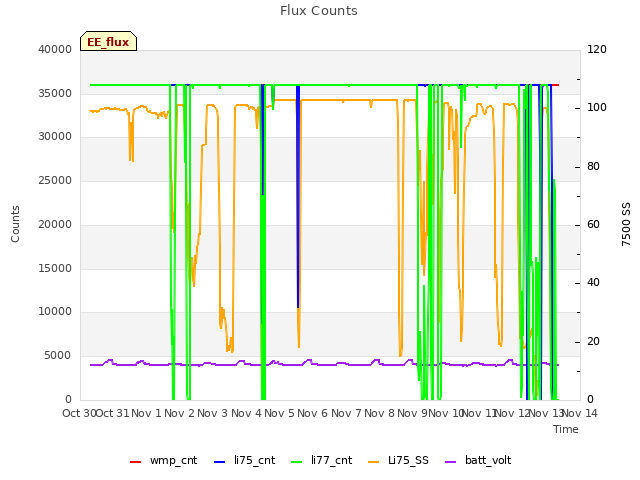
Task: Click the 100 right axis label
Action: [x=597, y=108]
